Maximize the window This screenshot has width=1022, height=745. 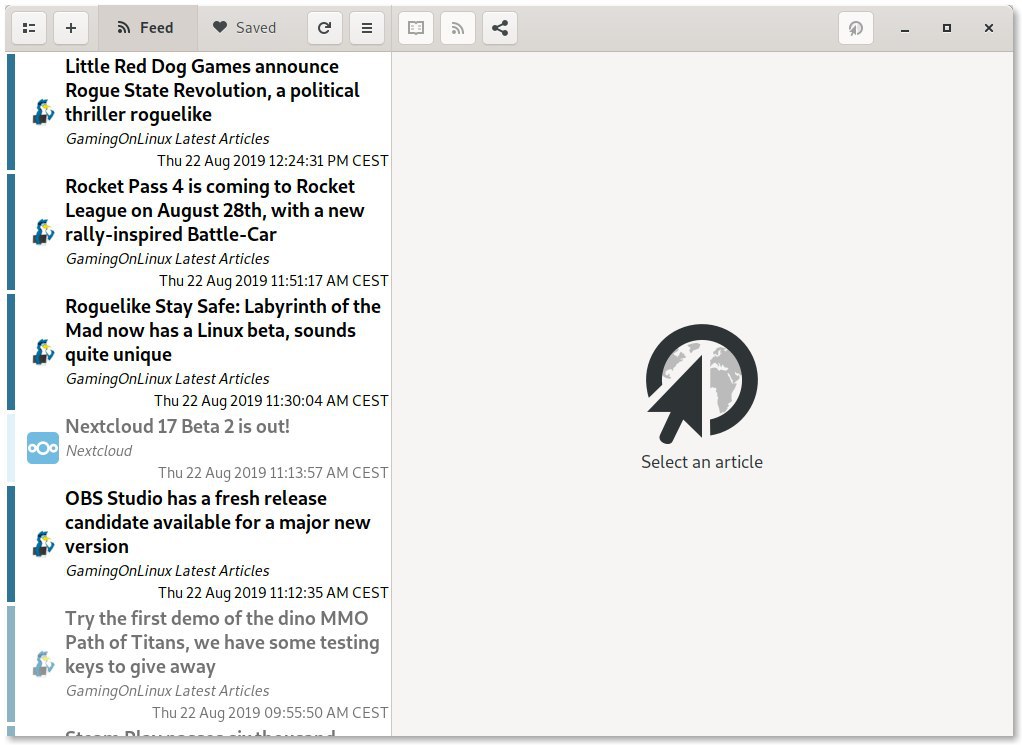[x=947, y=28]
